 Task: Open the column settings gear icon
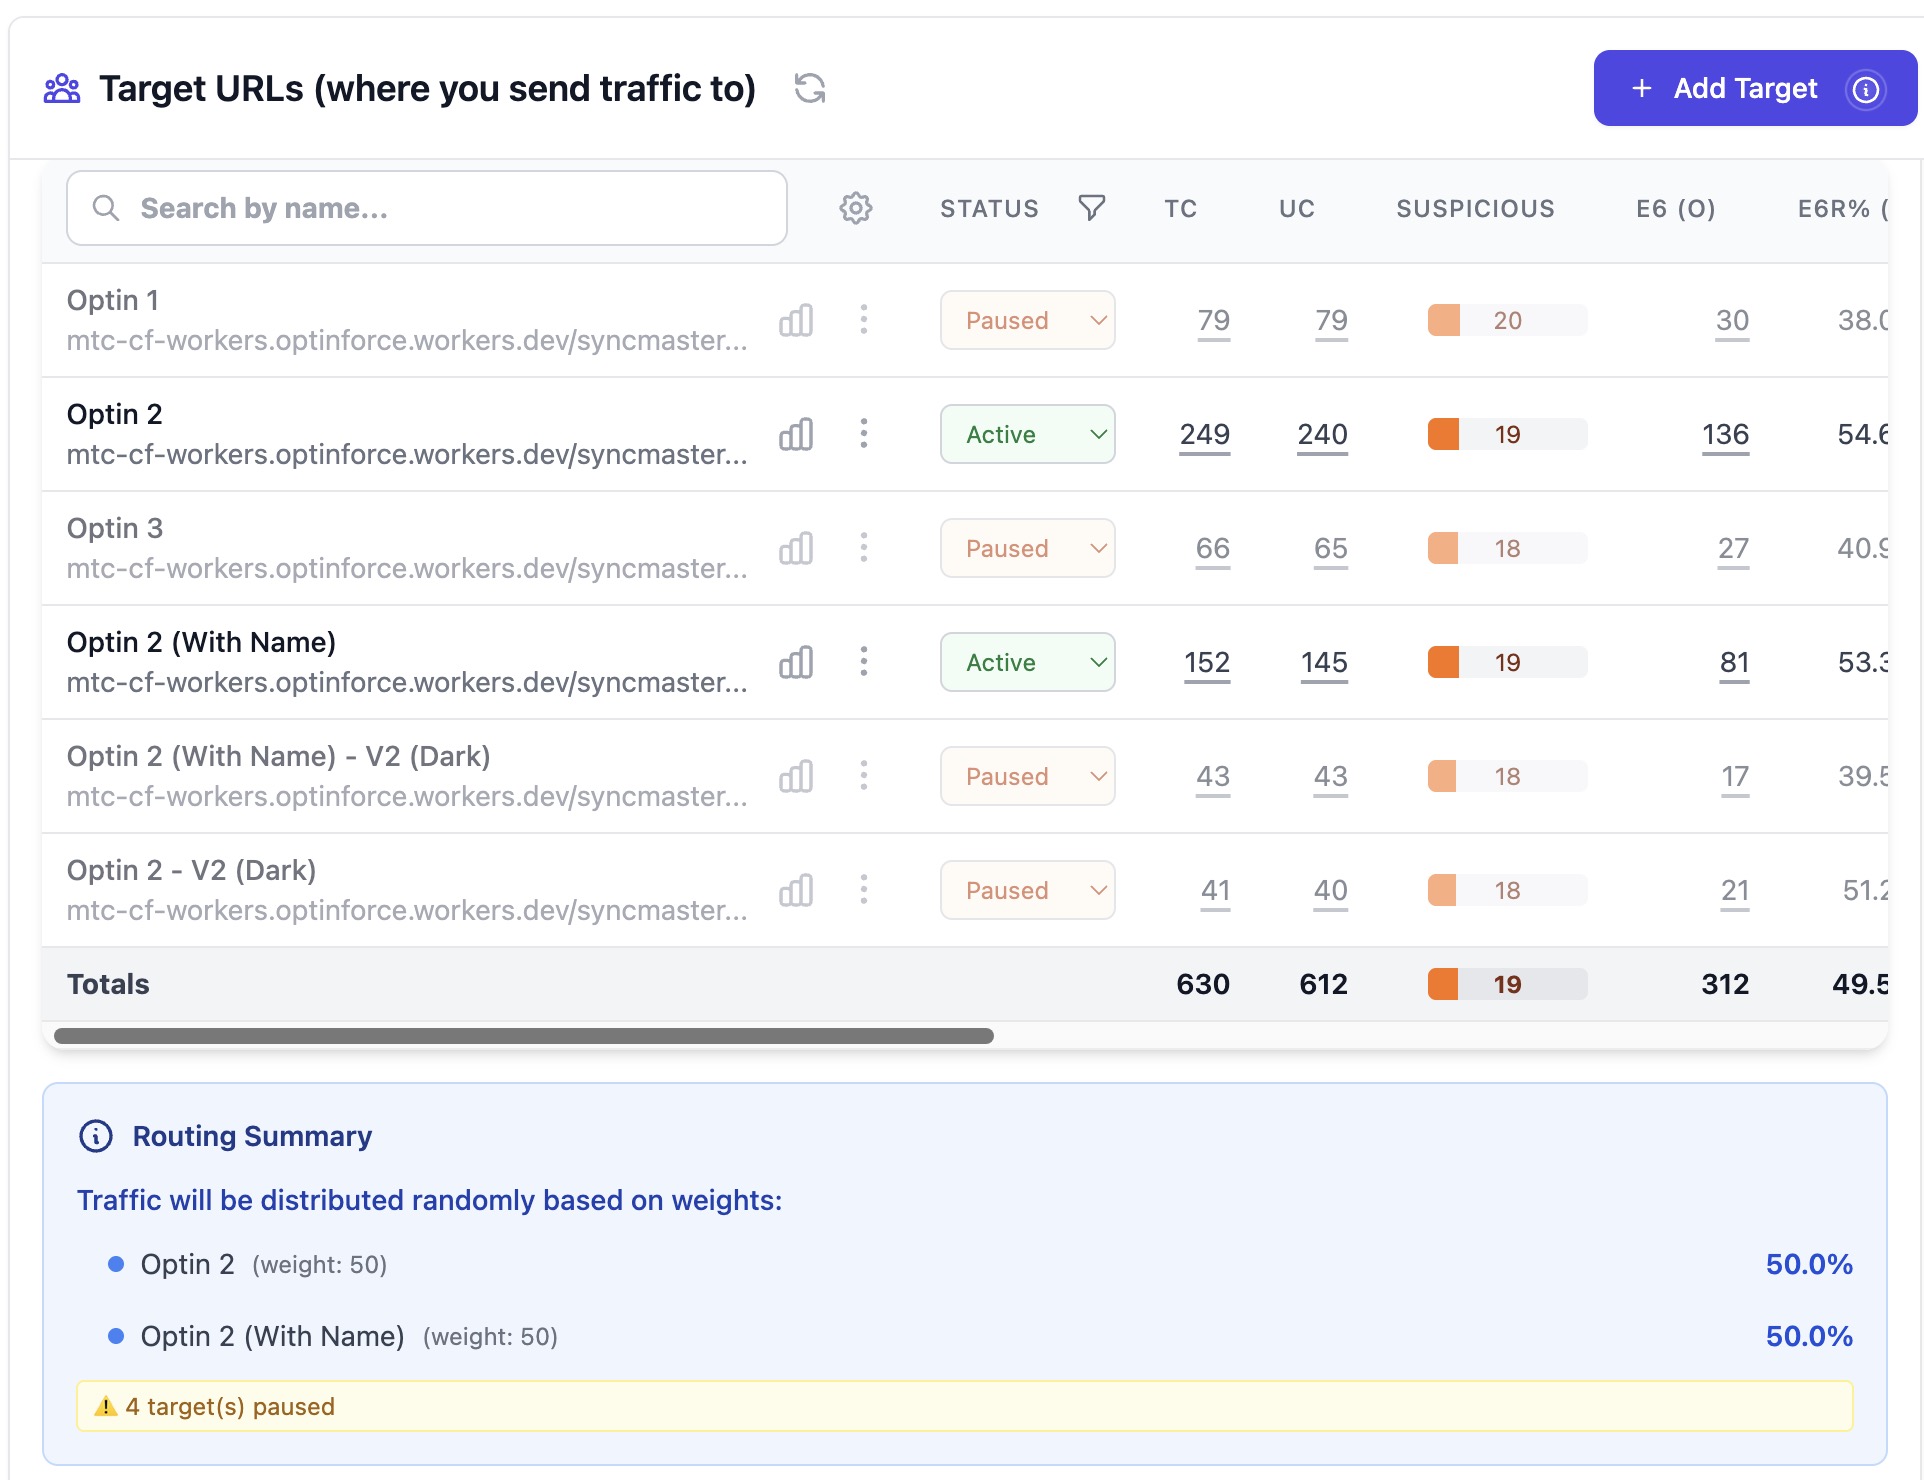tap(855, 208)
